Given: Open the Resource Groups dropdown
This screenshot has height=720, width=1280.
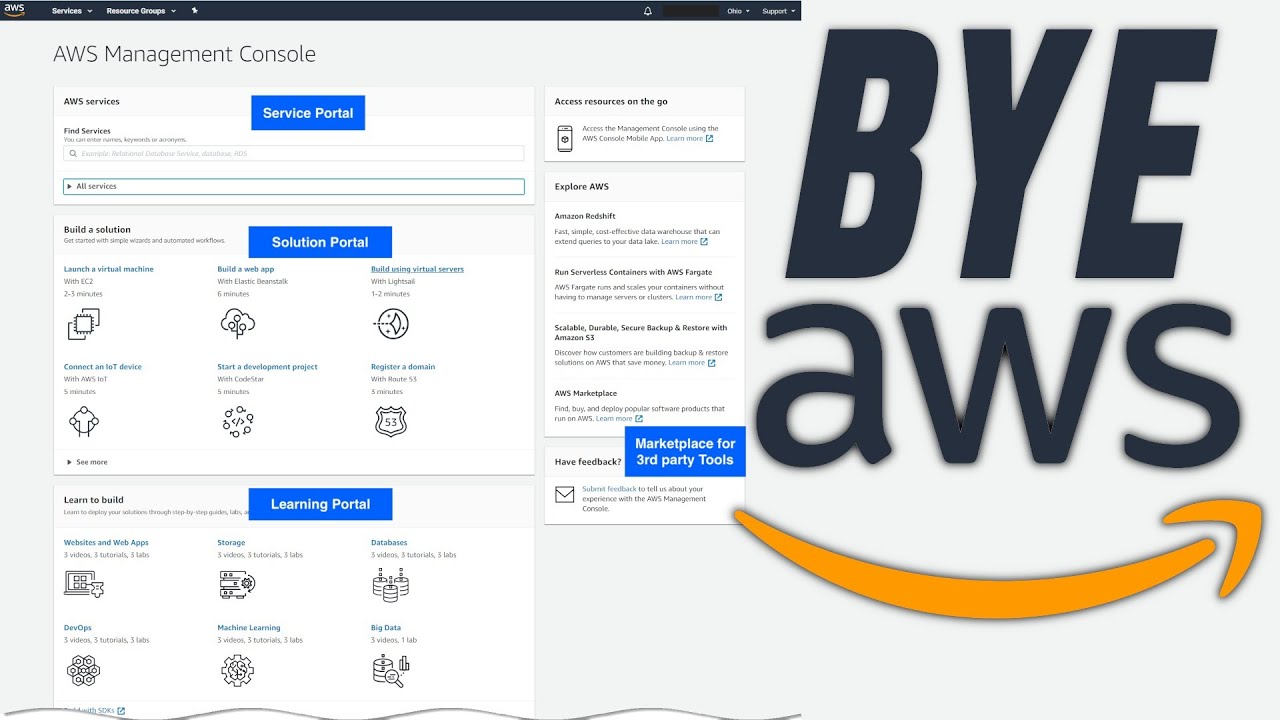Looking at the screenshot, I should (141, 11).
